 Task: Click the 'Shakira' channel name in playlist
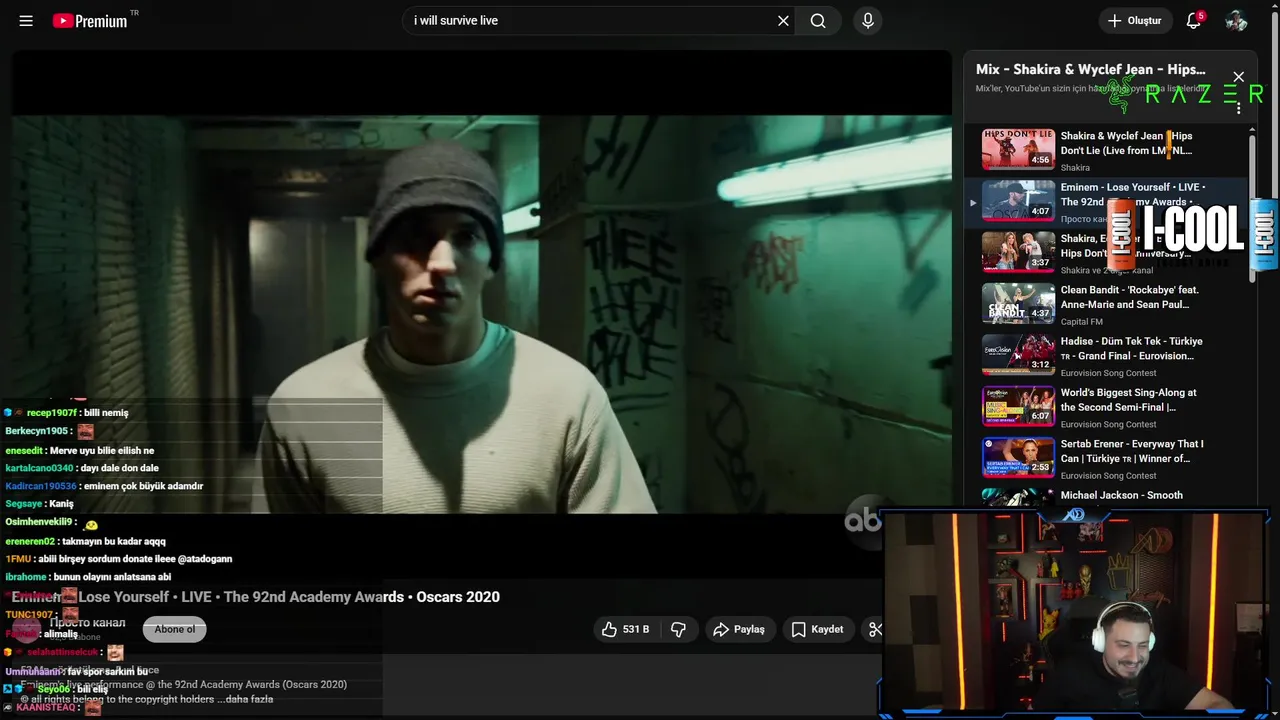(x=1075, y=168)
